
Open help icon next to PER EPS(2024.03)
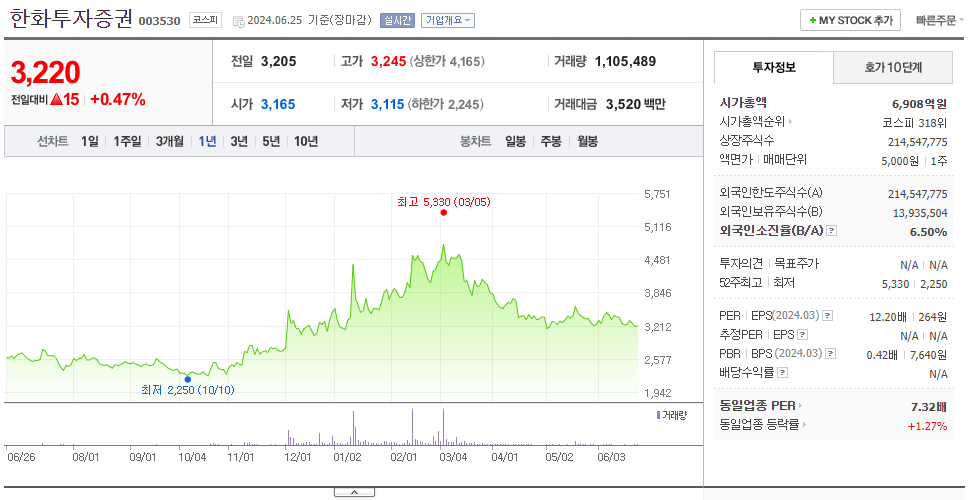coord(828,316)
